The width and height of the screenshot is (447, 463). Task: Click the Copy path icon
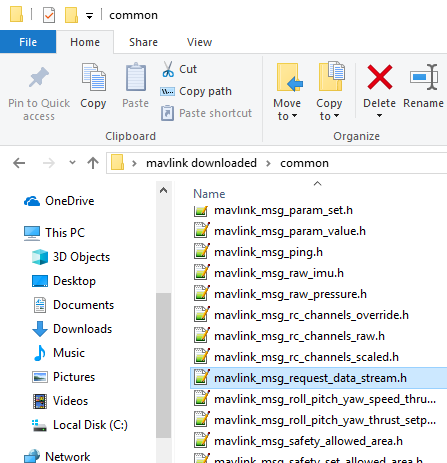click(x=167, y=91)
